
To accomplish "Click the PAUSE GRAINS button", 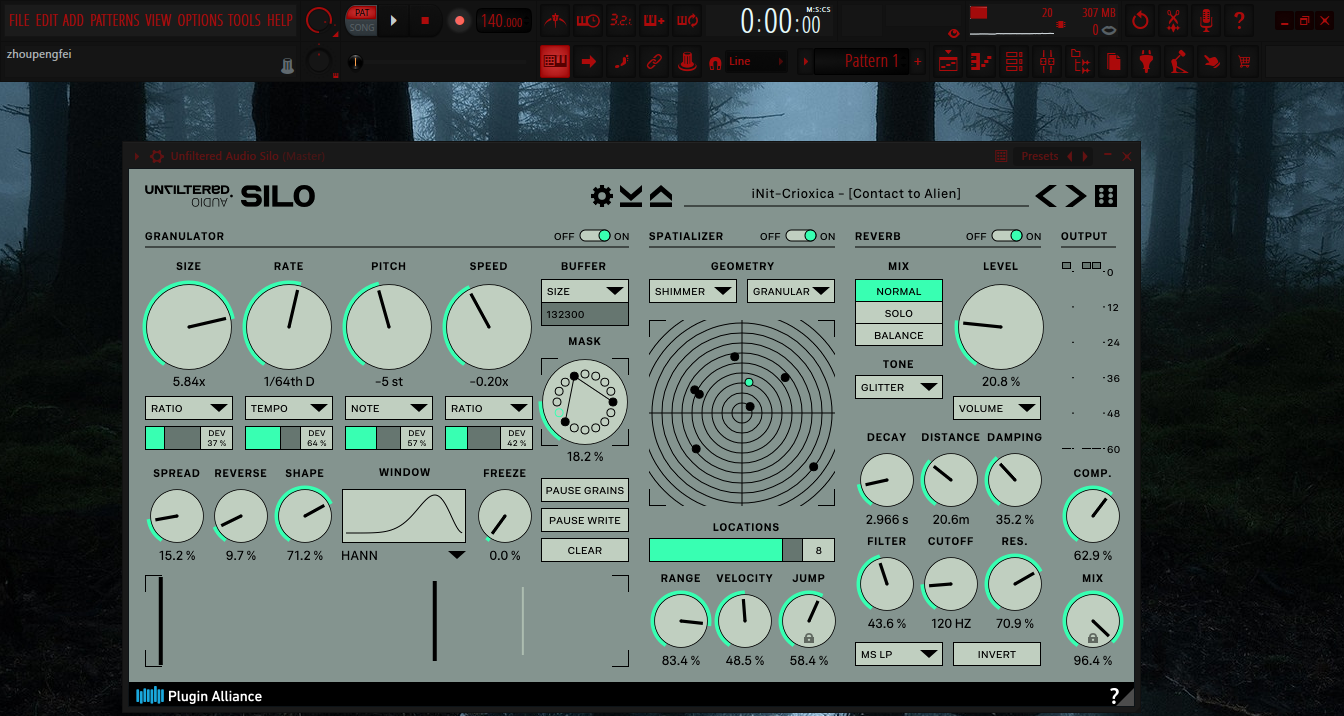I will coord(585,490).
